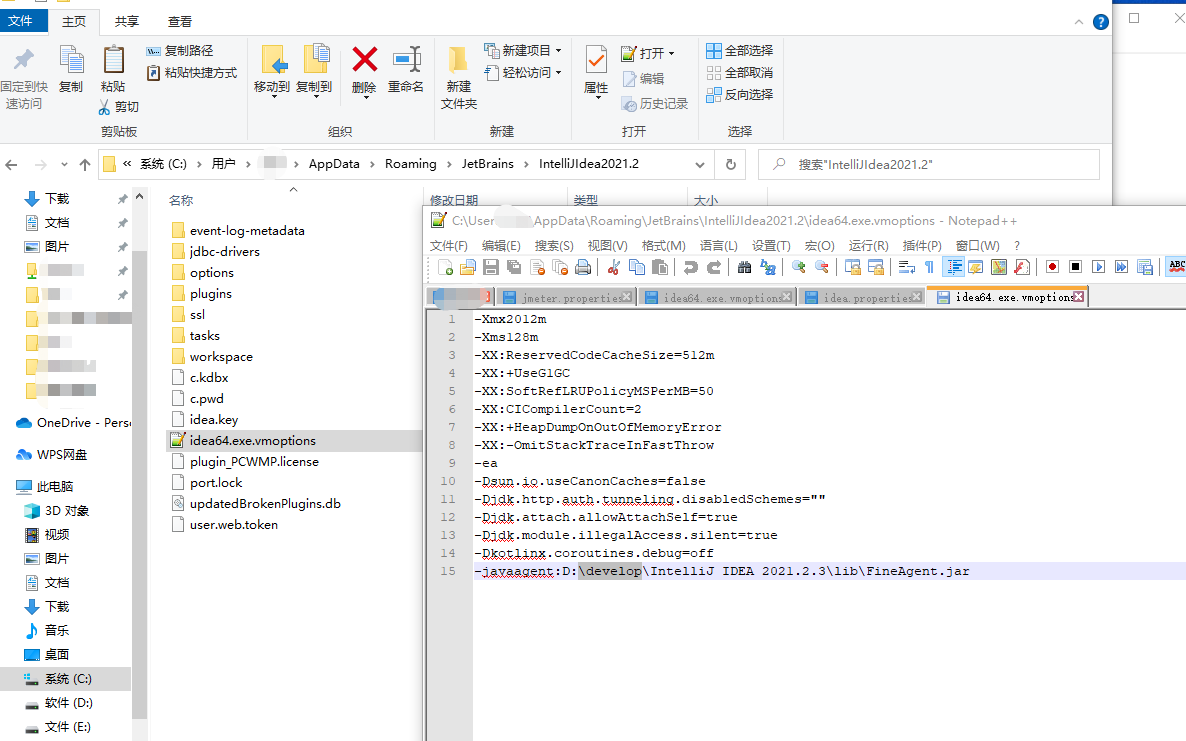Collapse the Explorer ribbon chevron

click(x=1079, y=22)
